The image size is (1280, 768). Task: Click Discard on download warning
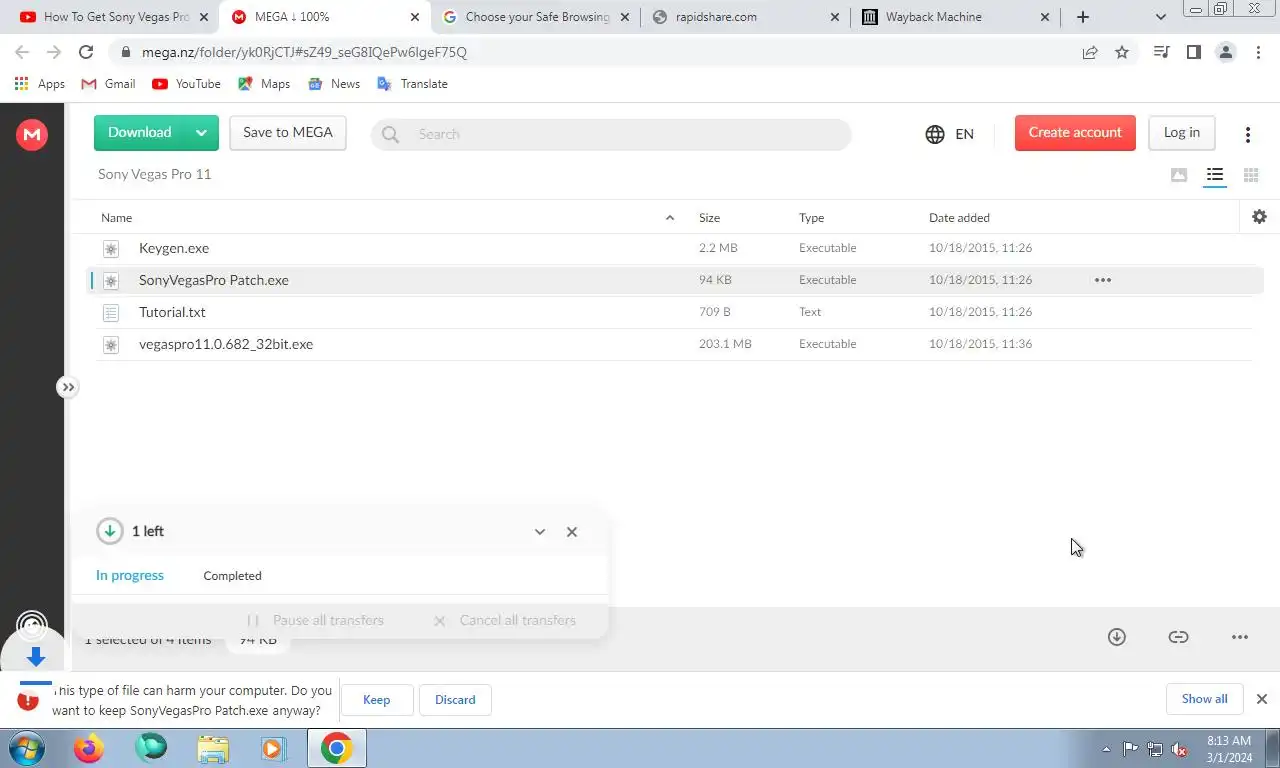(455, 700)
